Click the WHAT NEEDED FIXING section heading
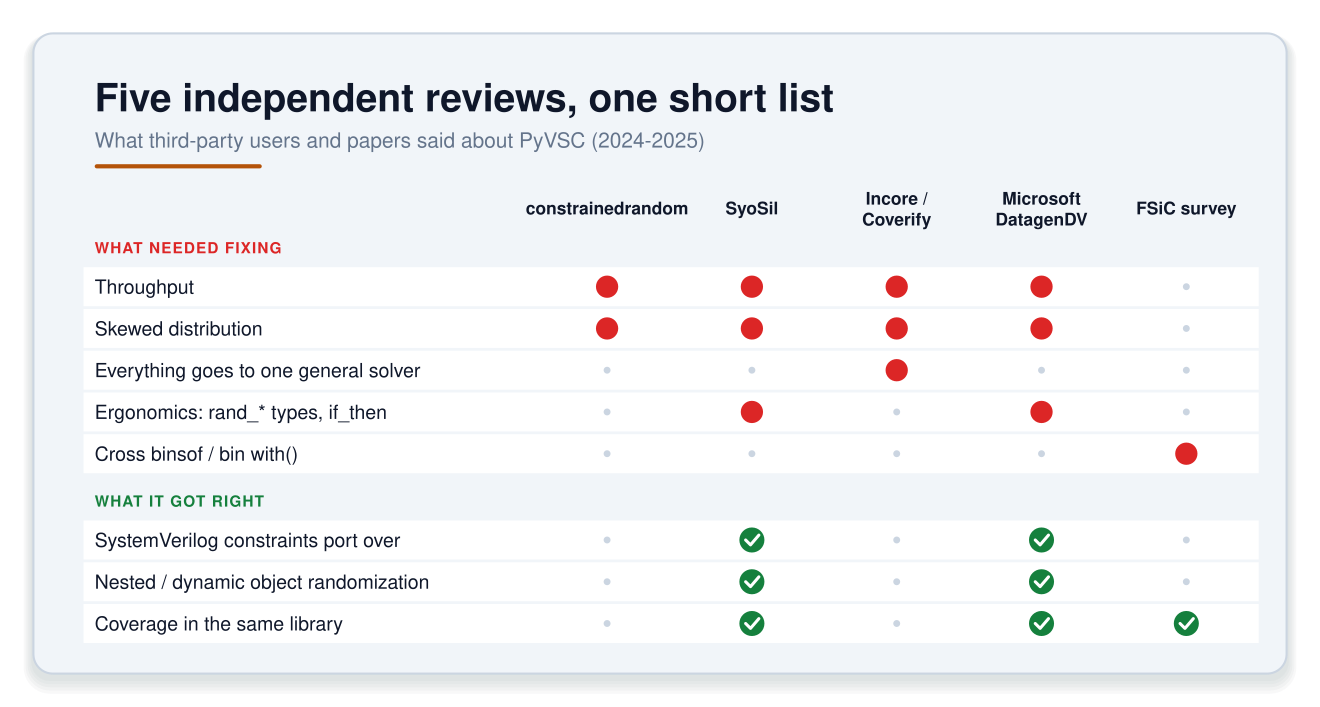Image resolution: width=1320 pixels, height=707 pixels. (x=188, y=248)
